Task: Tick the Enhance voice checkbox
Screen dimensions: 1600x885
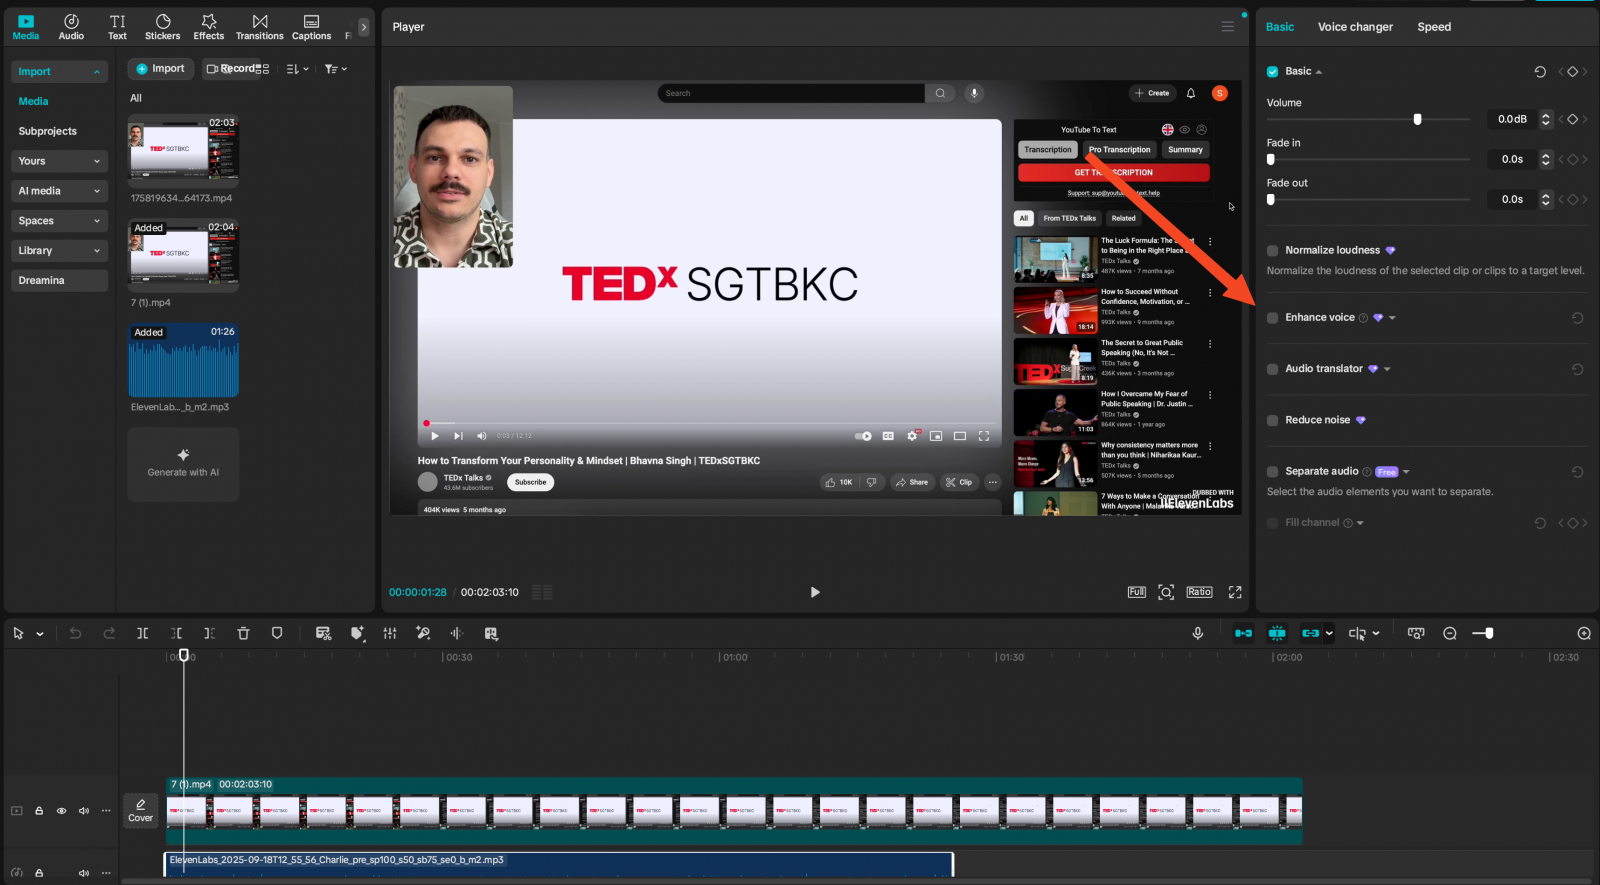Action: (x=1272, y=318)
